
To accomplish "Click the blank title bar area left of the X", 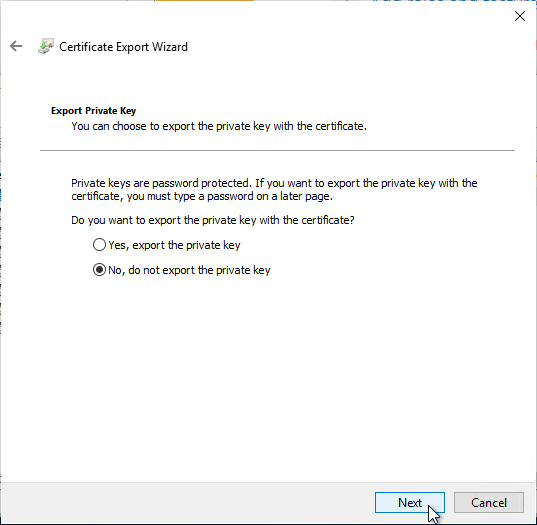I will [x=342, y=16].
